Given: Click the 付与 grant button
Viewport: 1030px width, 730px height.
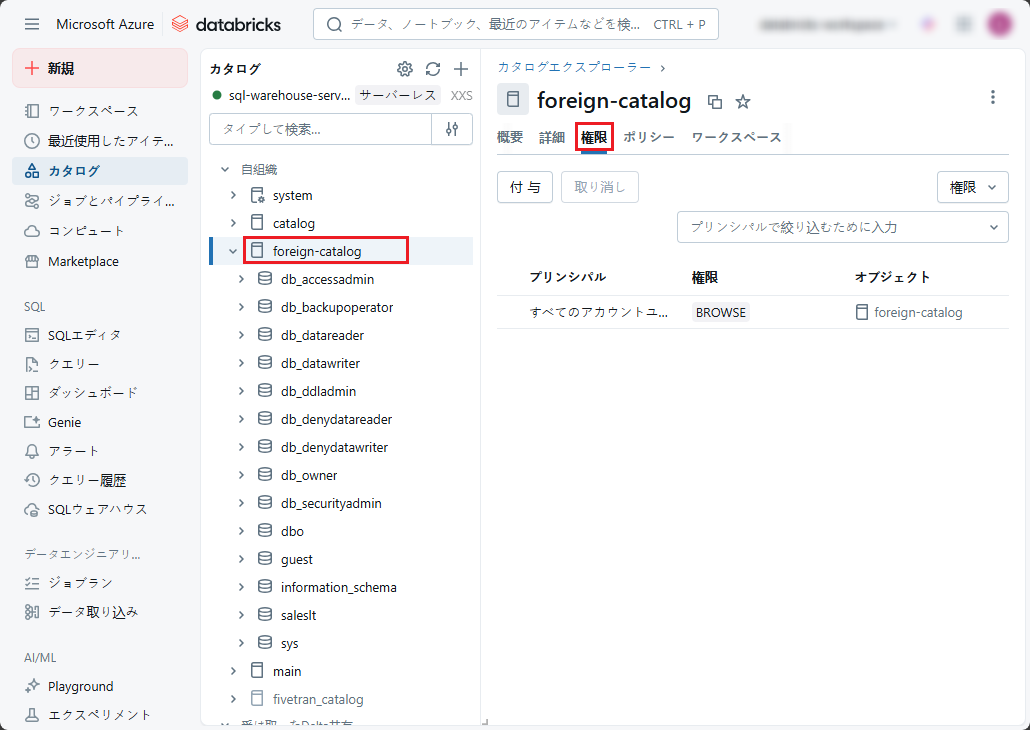Looking at the screenshot, I should coord(525,187).
